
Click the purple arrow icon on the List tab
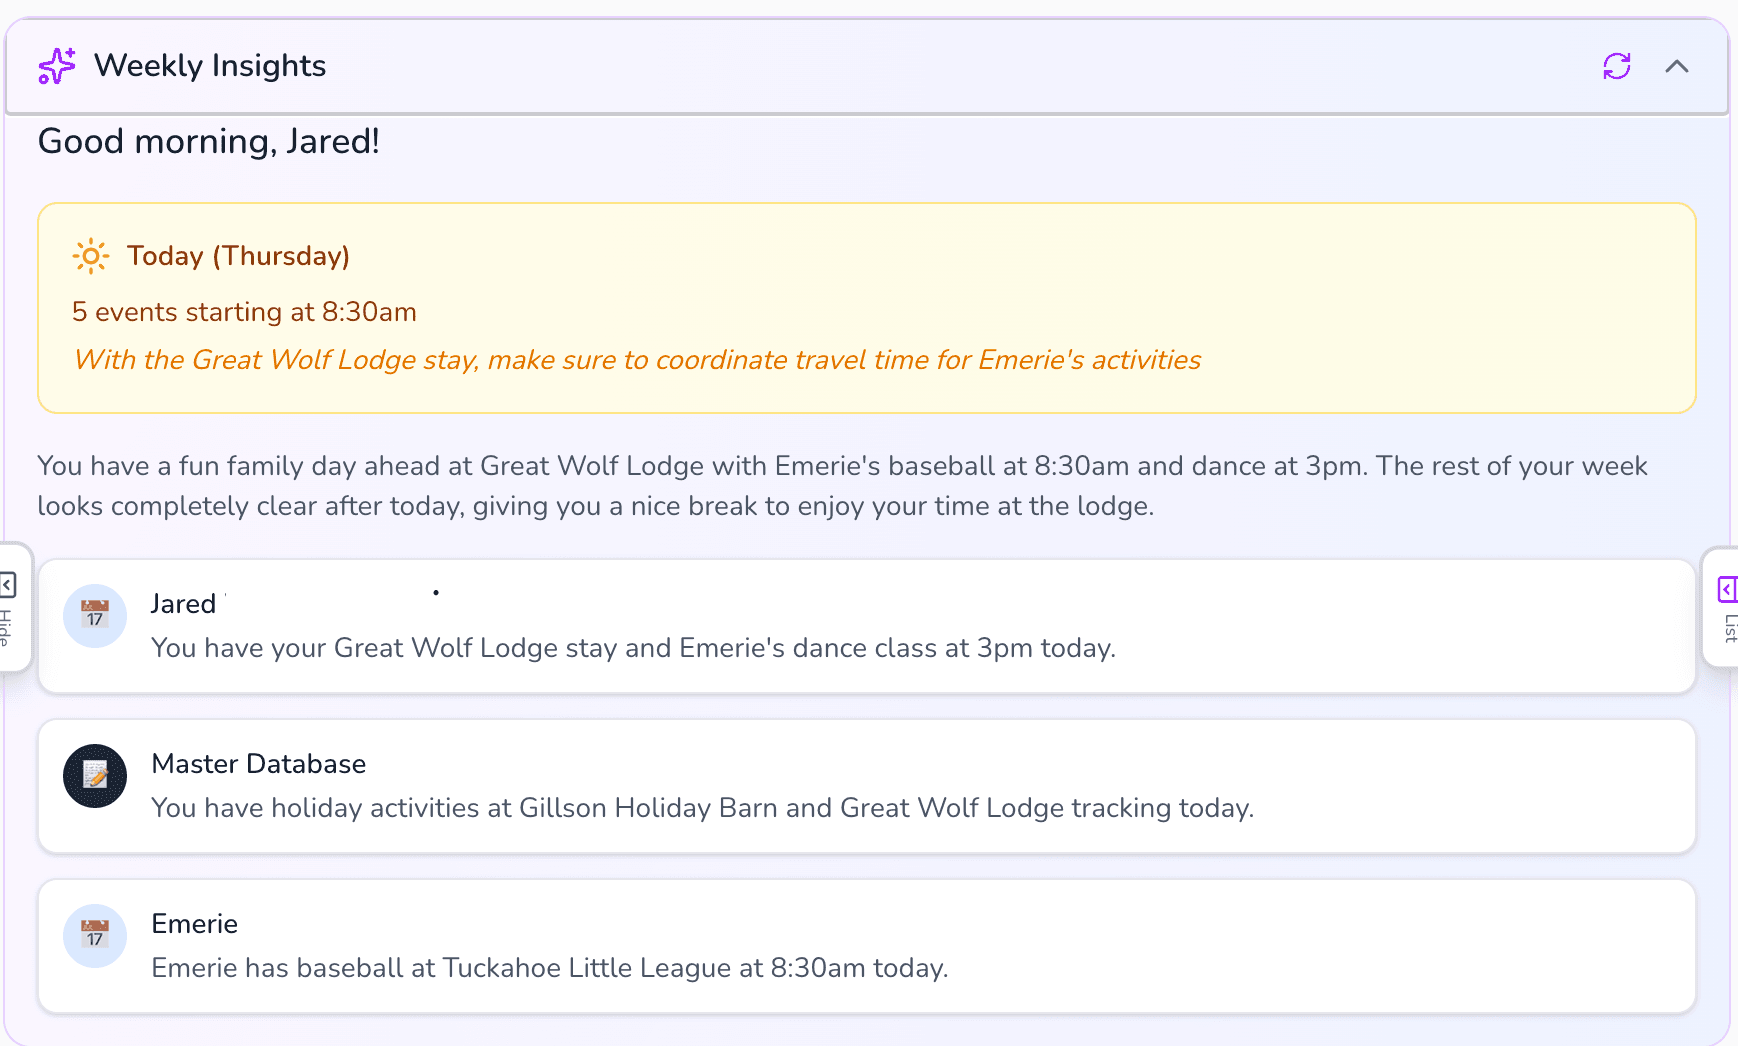tap(1729, 590)
